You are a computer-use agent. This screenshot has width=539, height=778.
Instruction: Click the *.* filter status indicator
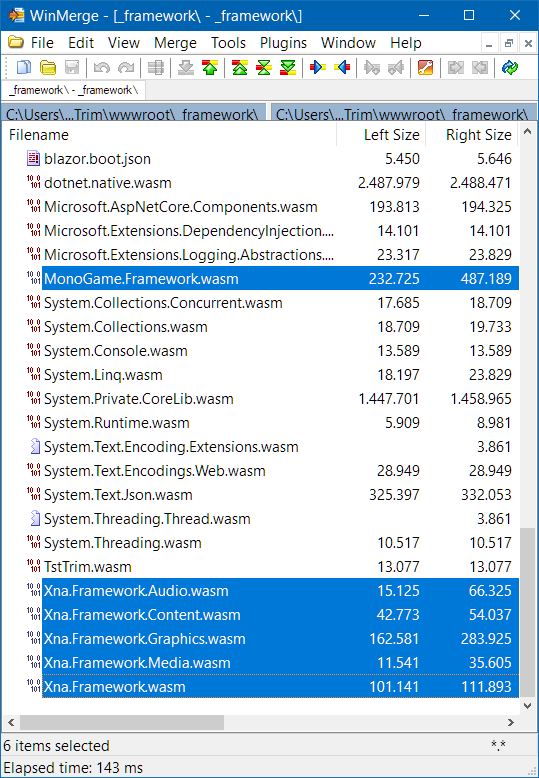(x=498, y=744)
